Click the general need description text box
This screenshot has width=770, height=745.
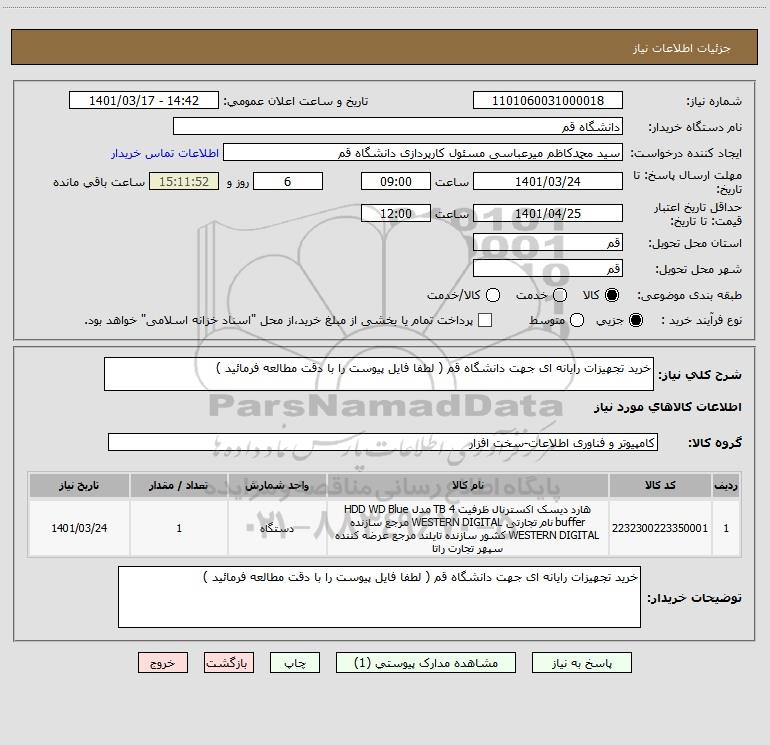(x=379, y=374)
